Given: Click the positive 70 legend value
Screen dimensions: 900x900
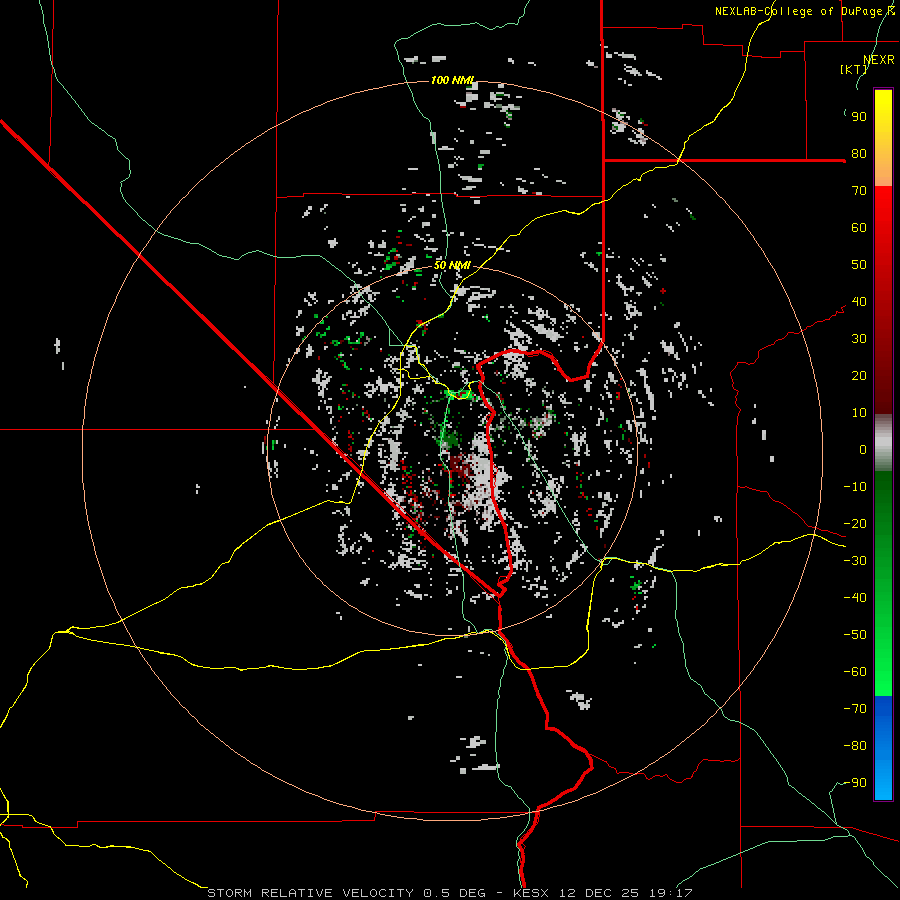Looking at the screenshot, I should [x=859, y=191].
